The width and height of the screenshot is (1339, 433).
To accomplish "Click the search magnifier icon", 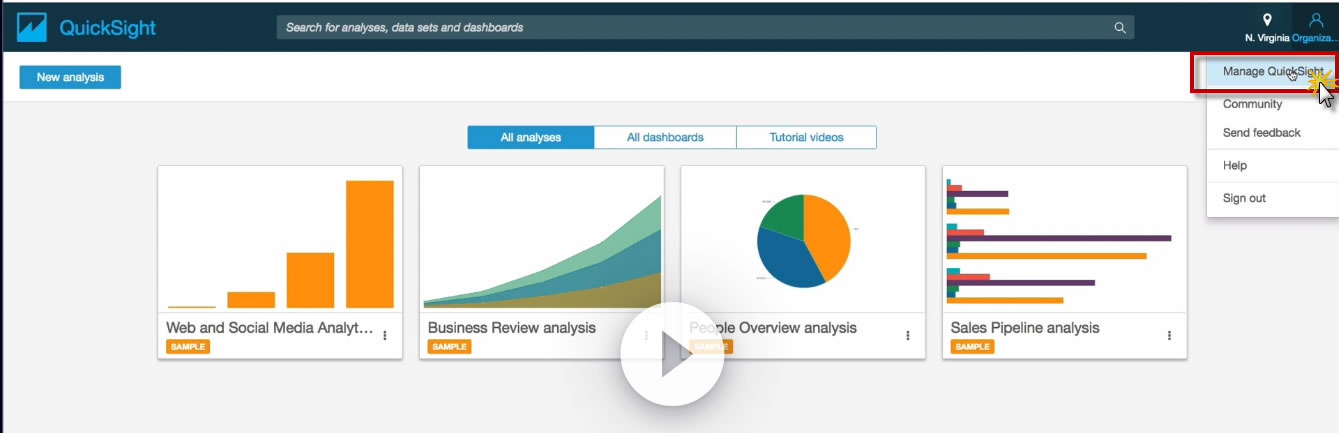I will (x=1120, y=28).
